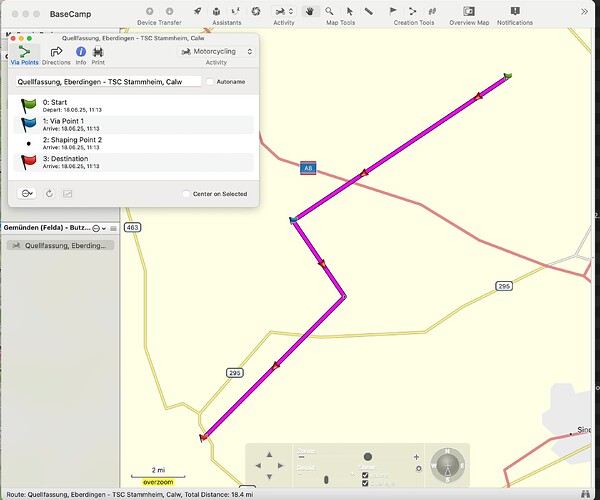Click the red destination flag on map
This screenshot has width=600, height=500.
point(203,437)
